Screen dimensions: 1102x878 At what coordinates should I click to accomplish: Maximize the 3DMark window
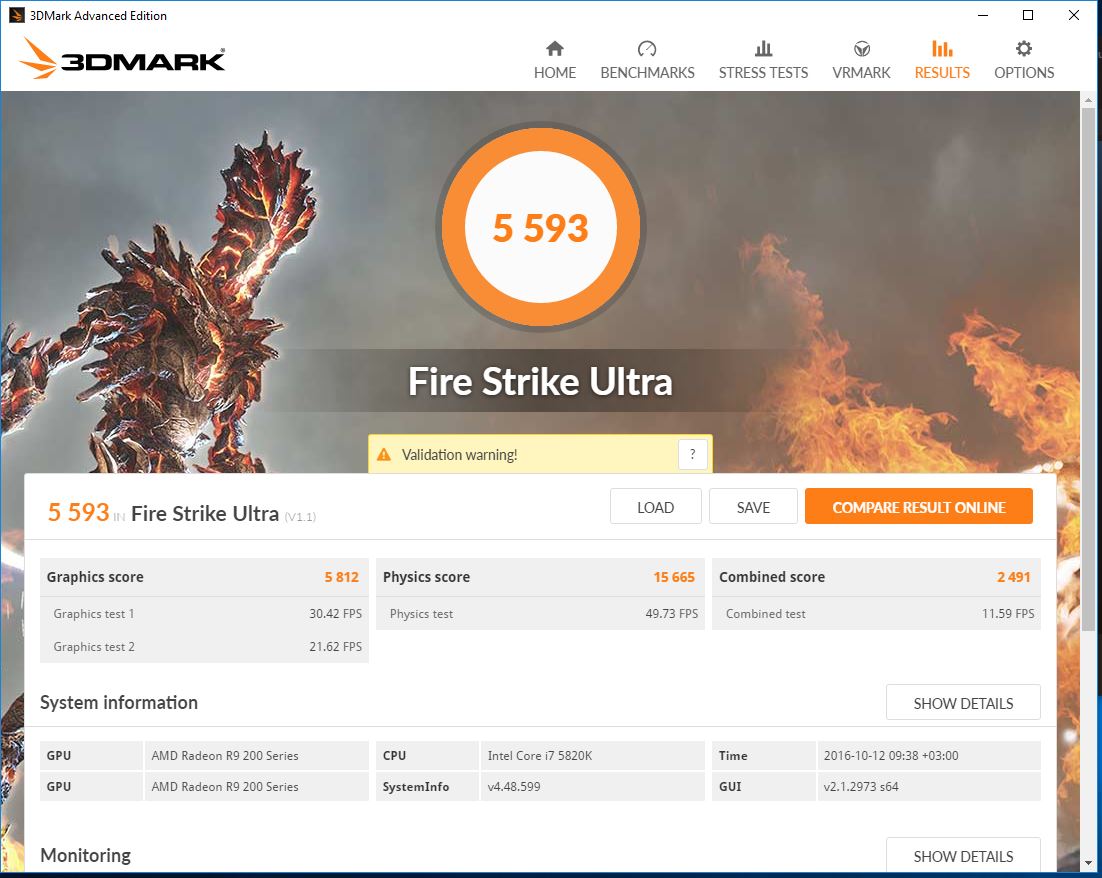click(x=1028, y=15)
